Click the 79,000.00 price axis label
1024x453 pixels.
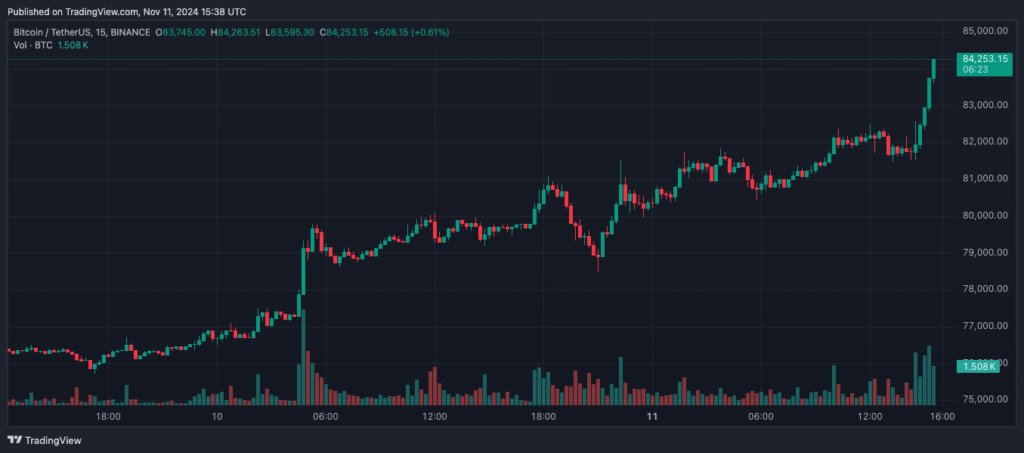985,252
